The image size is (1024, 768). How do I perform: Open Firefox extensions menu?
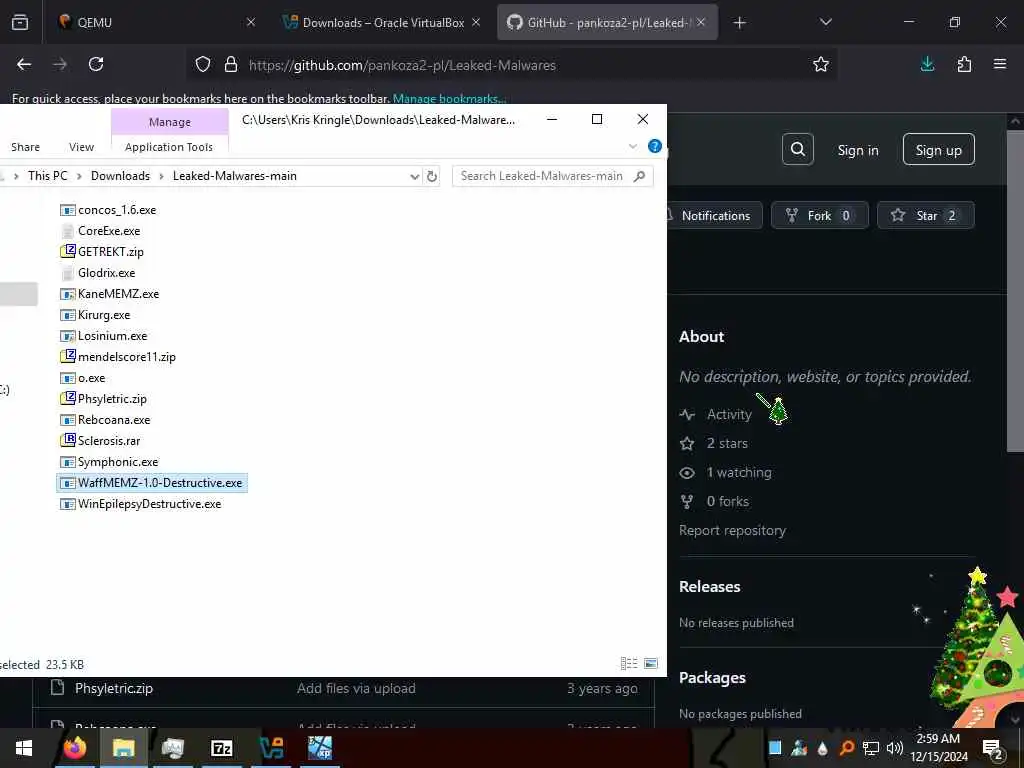[x=964, y=64]
